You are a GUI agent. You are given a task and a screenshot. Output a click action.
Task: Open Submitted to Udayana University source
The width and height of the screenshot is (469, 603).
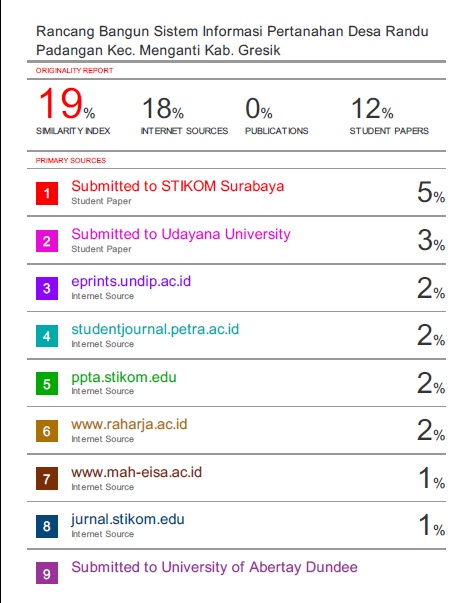pyautogui.click(x=181, y=234)
